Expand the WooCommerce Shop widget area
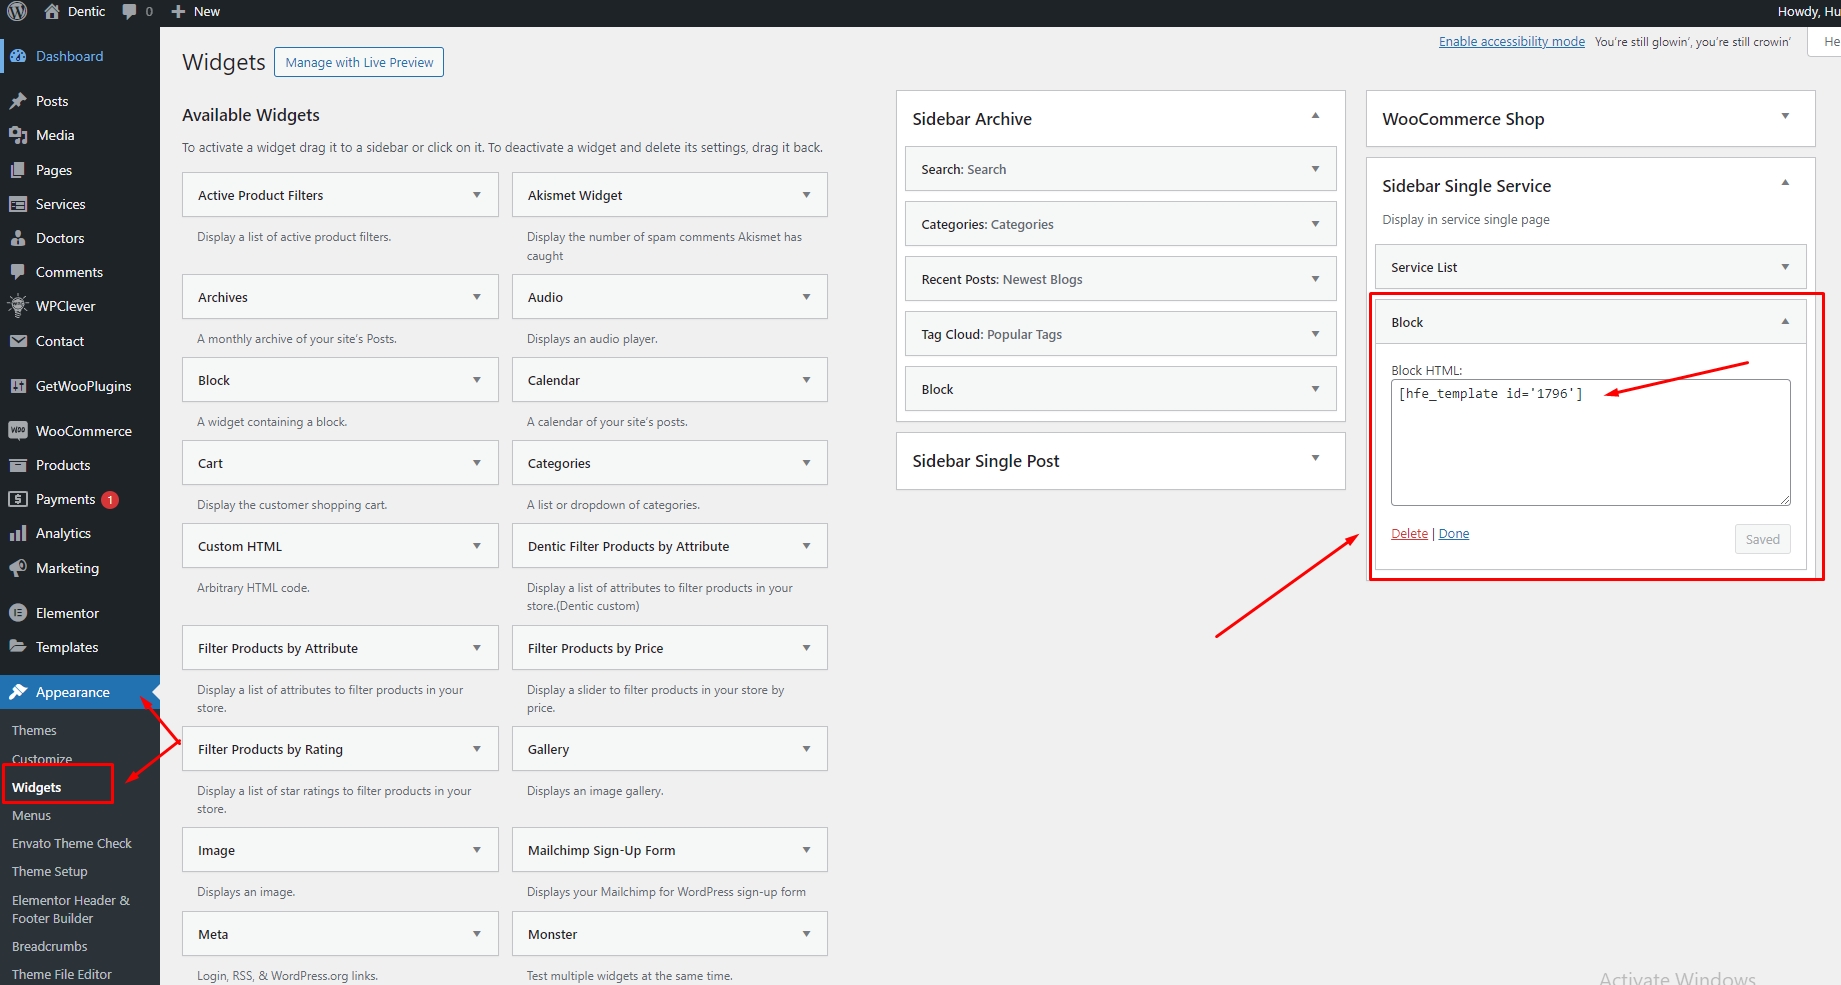The height and width of the screenshot is (985, 1841). click(1785, 117)
